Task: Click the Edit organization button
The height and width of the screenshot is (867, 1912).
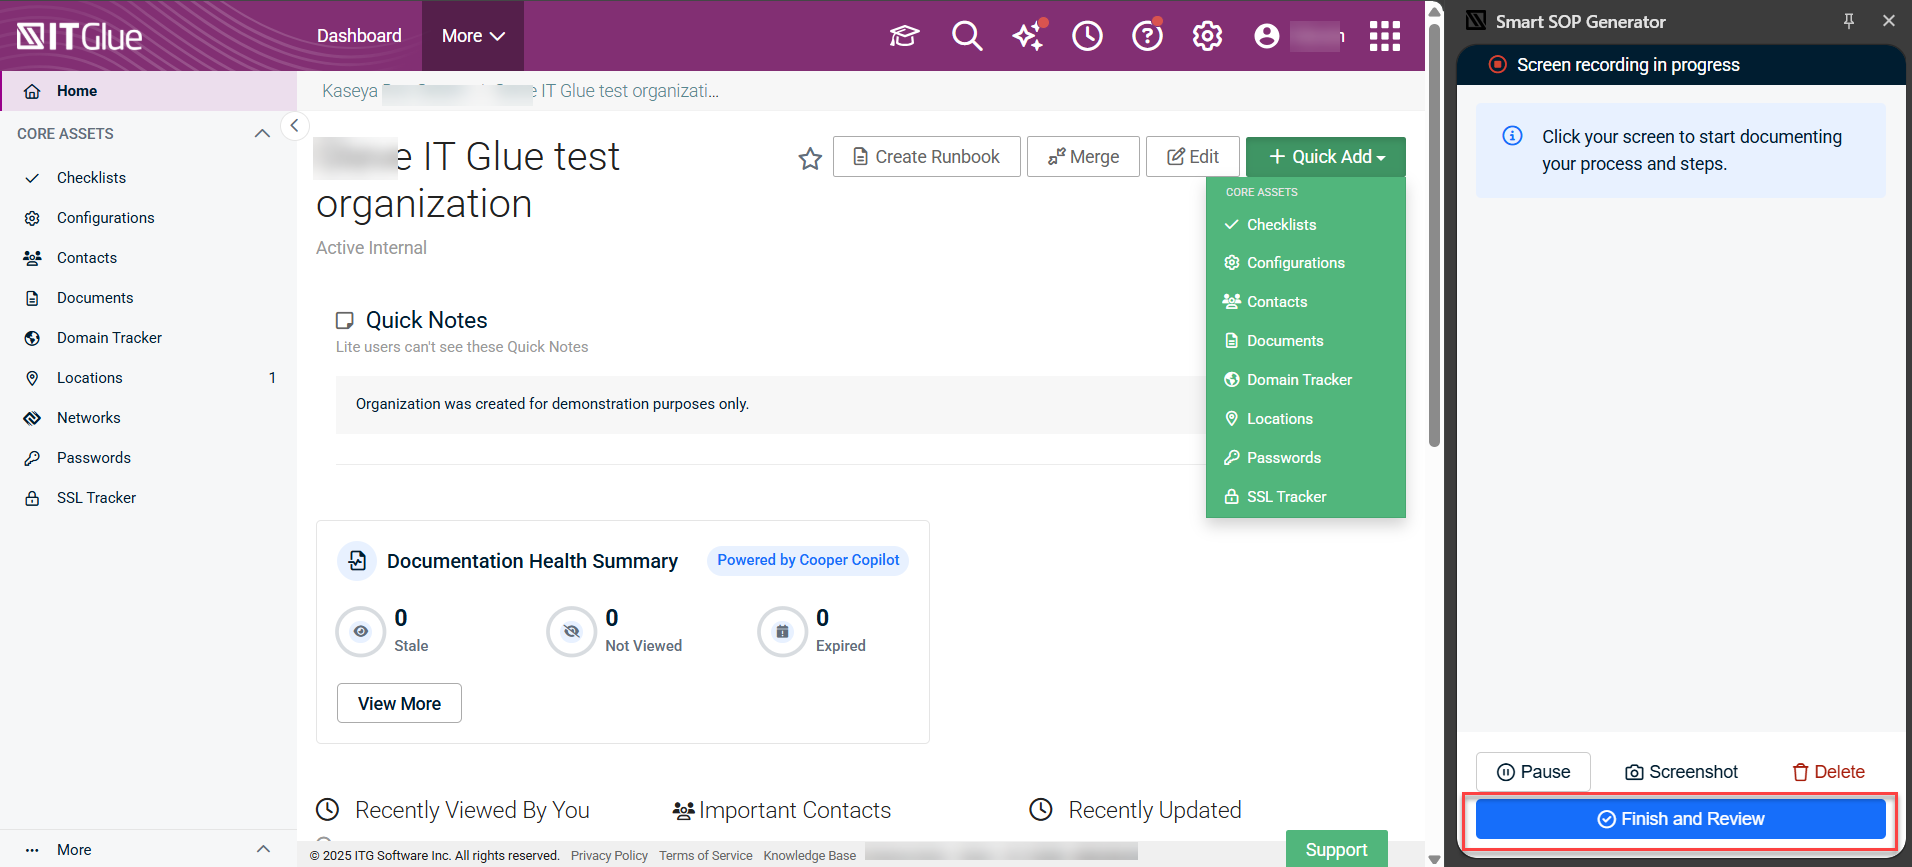Action: tap(1193, 157)
